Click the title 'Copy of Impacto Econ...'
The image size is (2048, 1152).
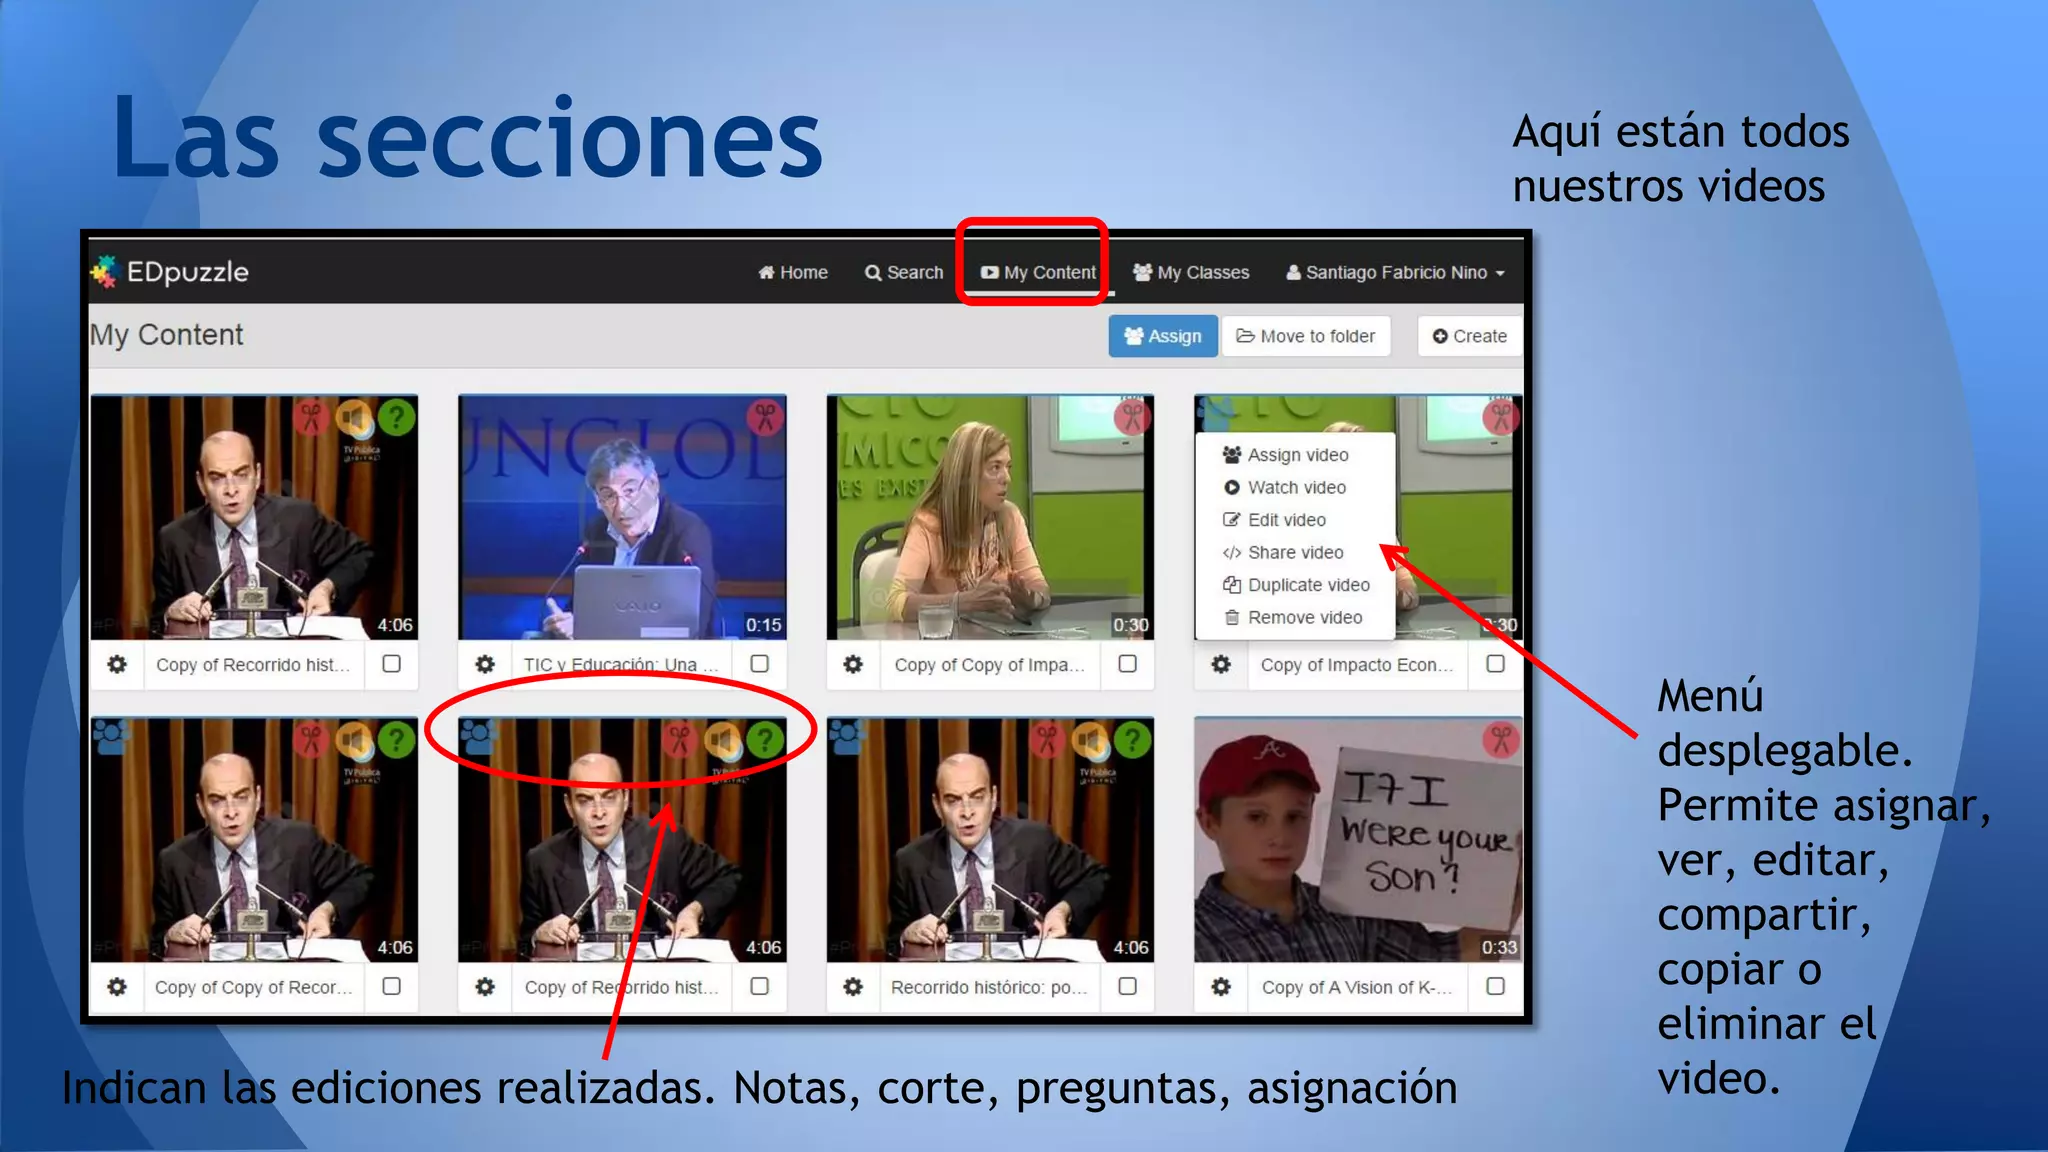pos(1357,665)
